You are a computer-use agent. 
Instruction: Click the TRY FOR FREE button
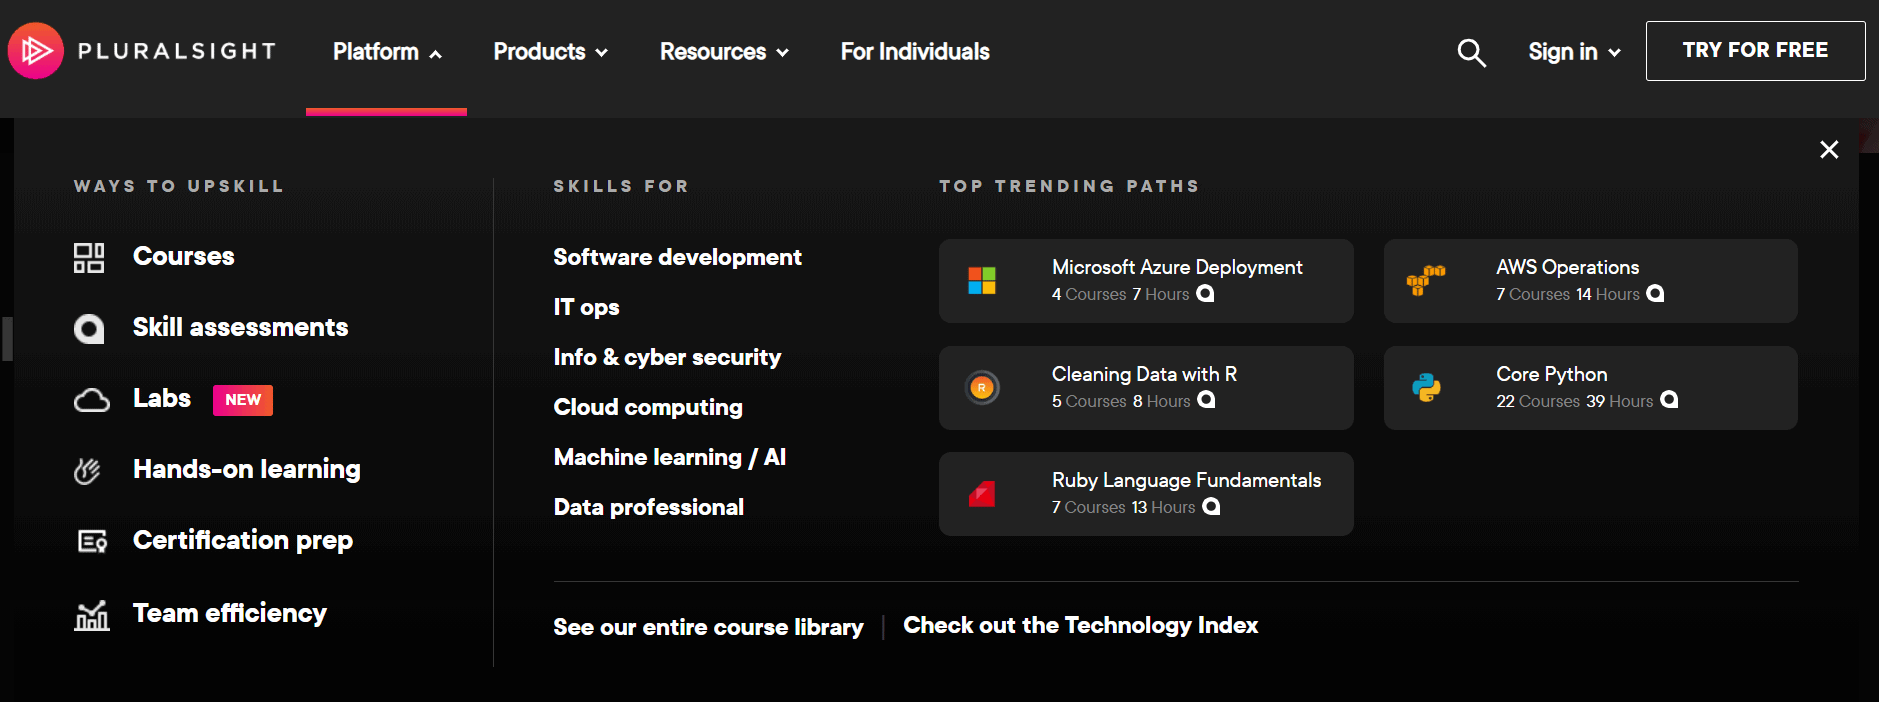[x=1755, y=51]
